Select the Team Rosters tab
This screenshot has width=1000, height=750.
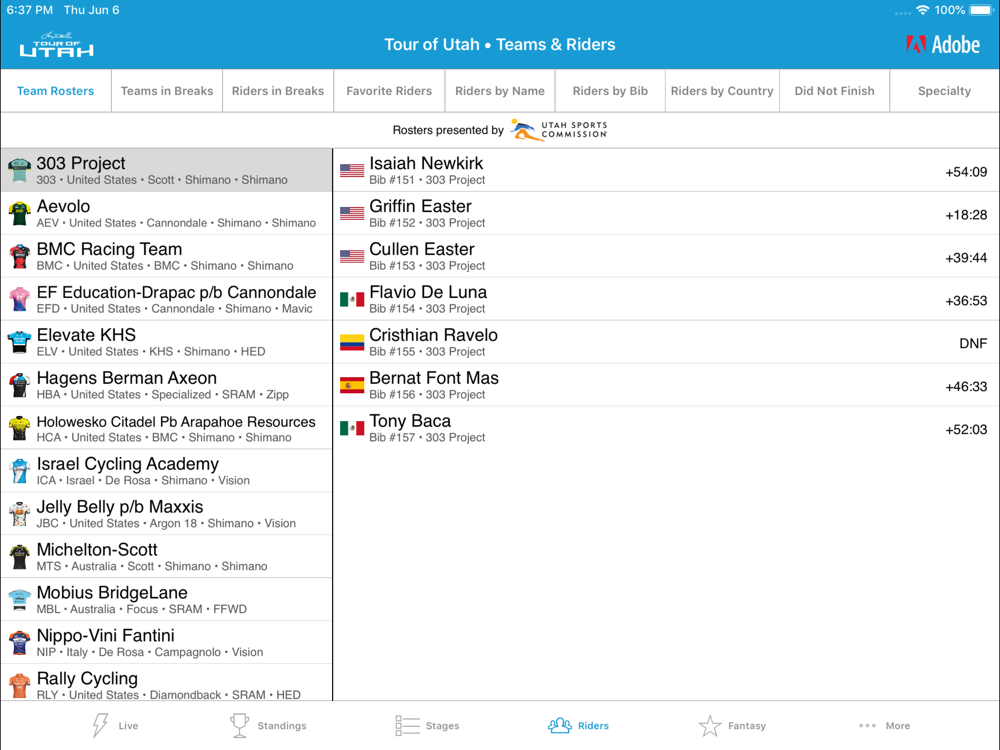click(x=55, y=91)
